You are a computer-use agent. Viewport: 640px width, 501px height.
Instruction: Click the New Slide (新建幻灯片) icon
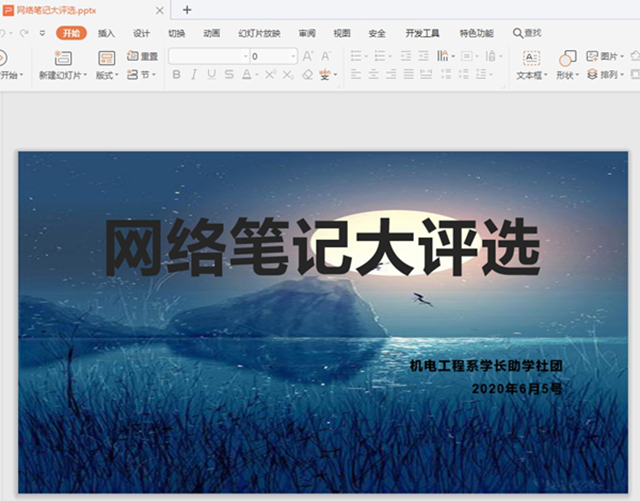[x=62, y=58]
